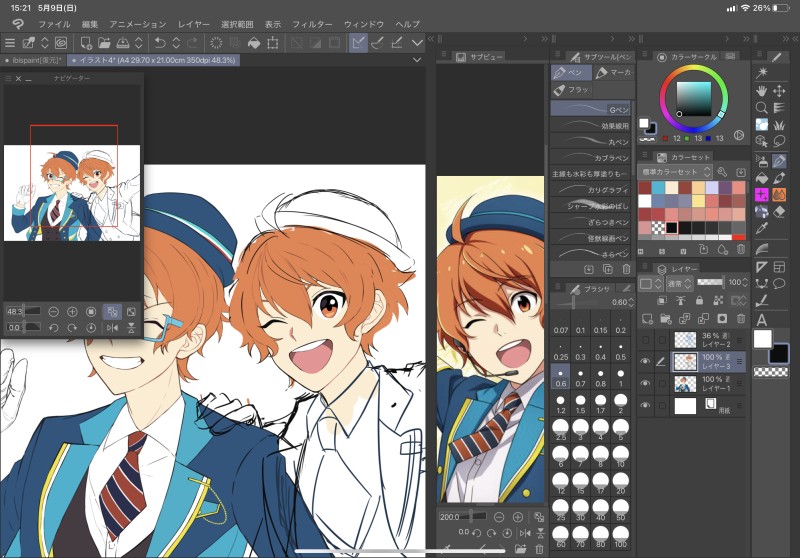The height and width of the screenshot is (558, 800).
Task: Hide レイヤー3 using its eye icon
Action: (645, 361)
